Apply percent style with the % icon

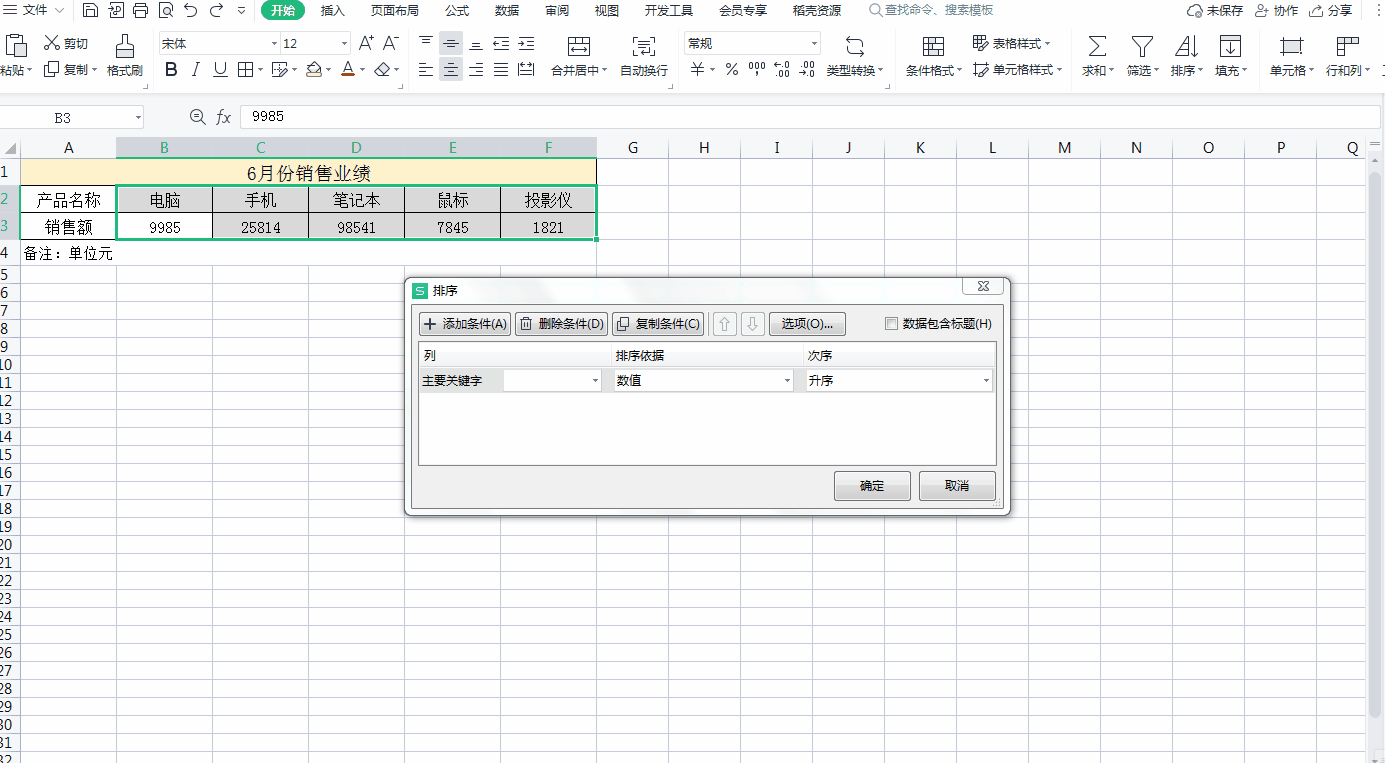click(732, 70)
